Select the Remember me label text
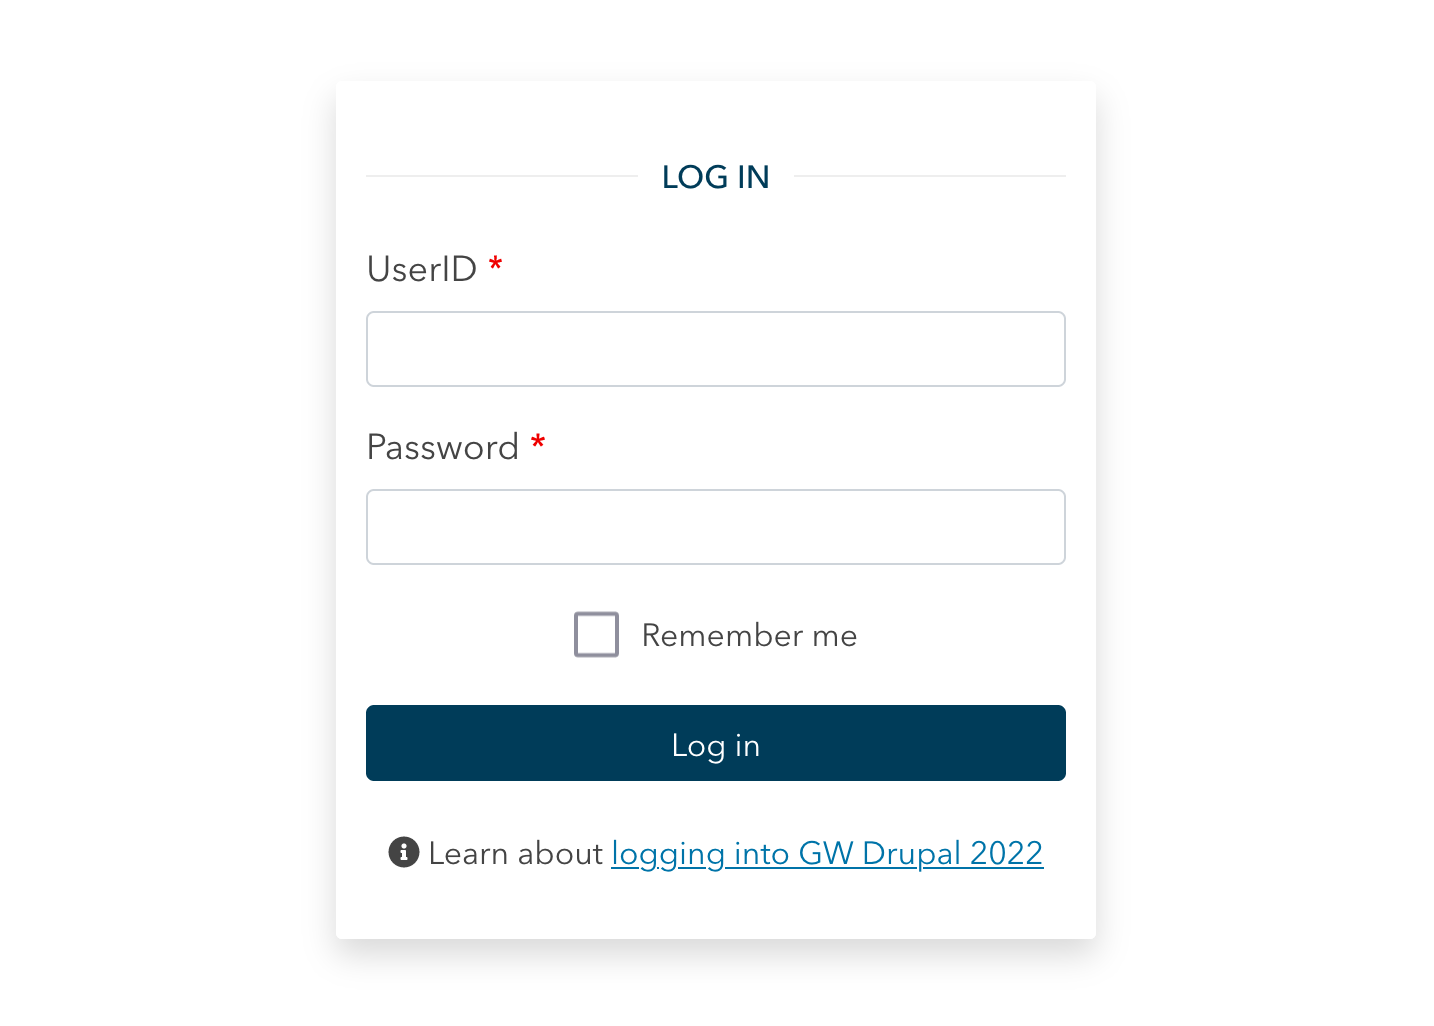 (x=748, y=635)
